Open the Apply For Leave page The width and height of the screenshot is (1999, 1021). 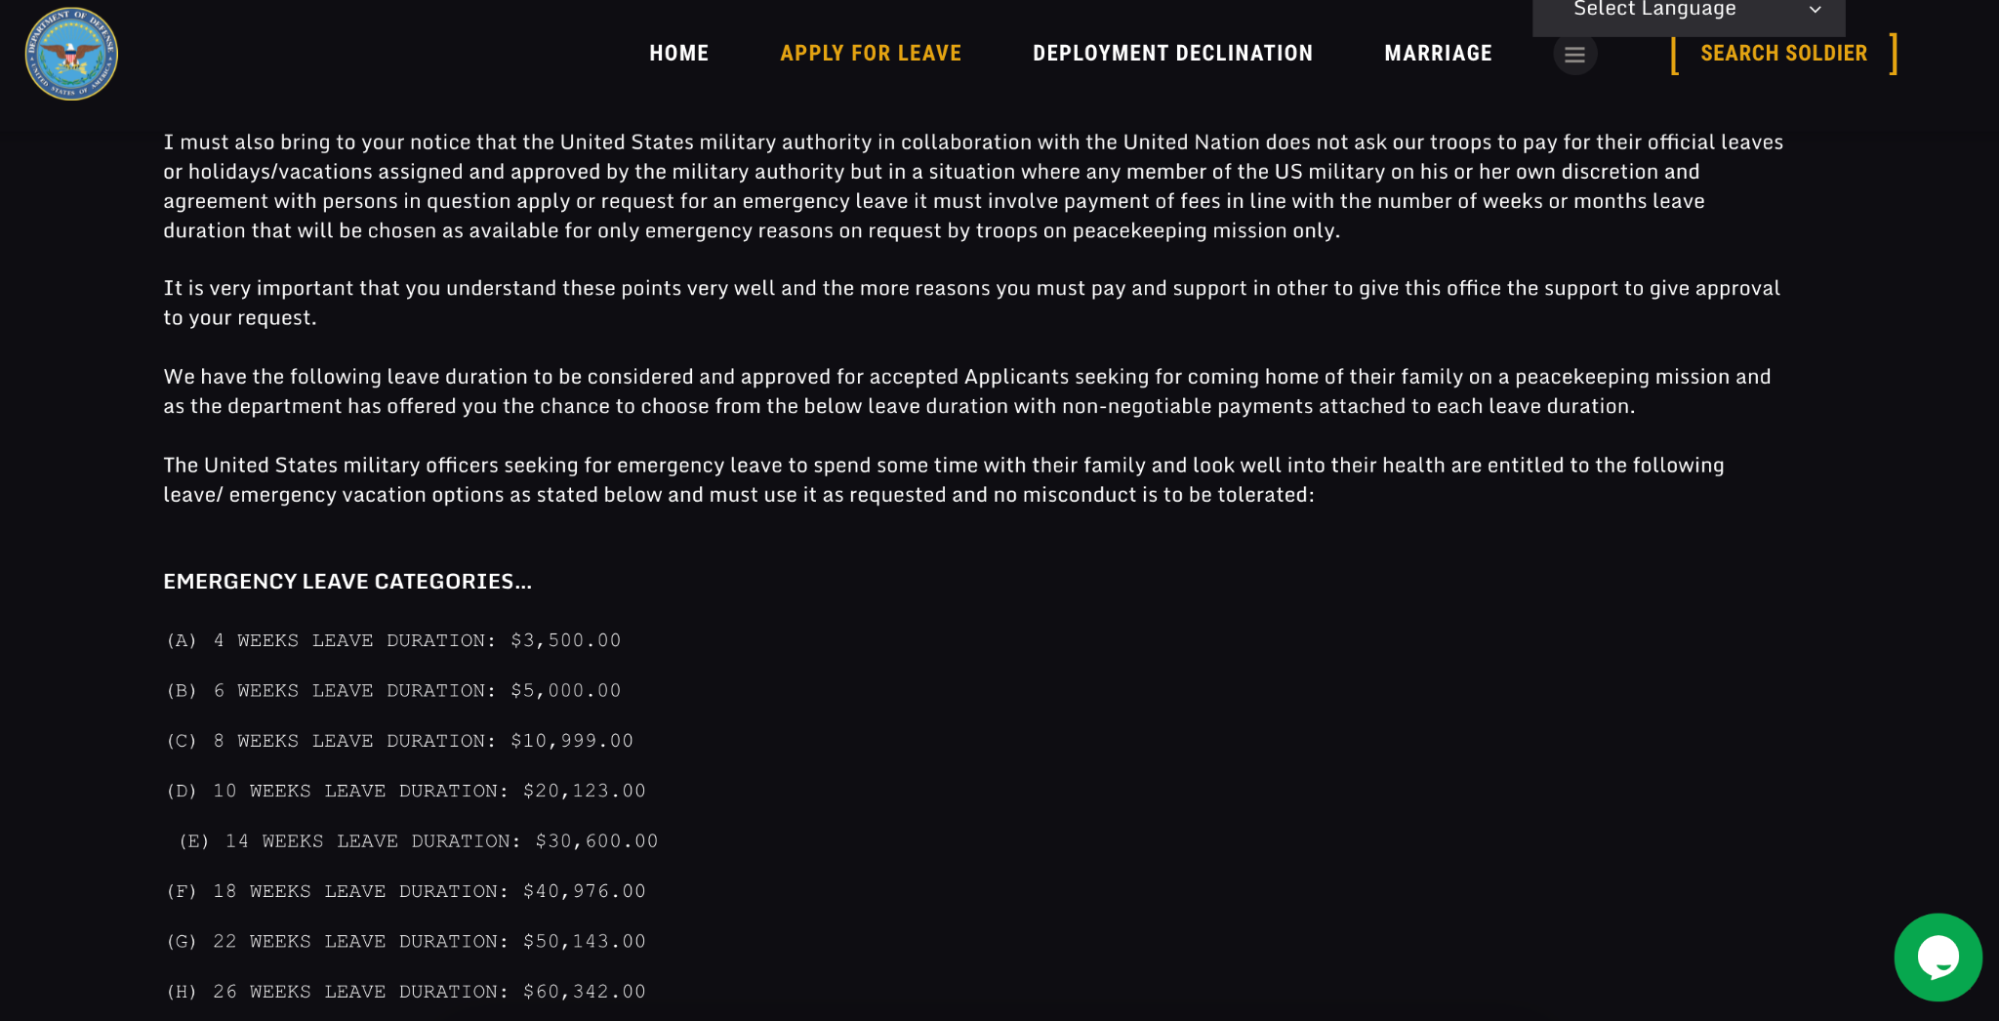click(870, 53)
